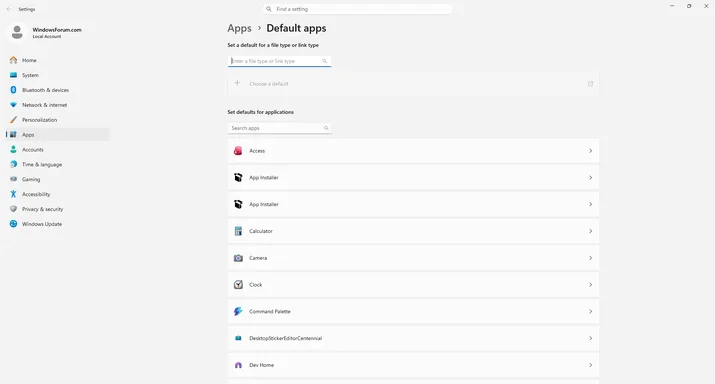Viewport: 715px width, 384px height.
Task: Click the Dev Home app icon
Action: coord(238,365)
